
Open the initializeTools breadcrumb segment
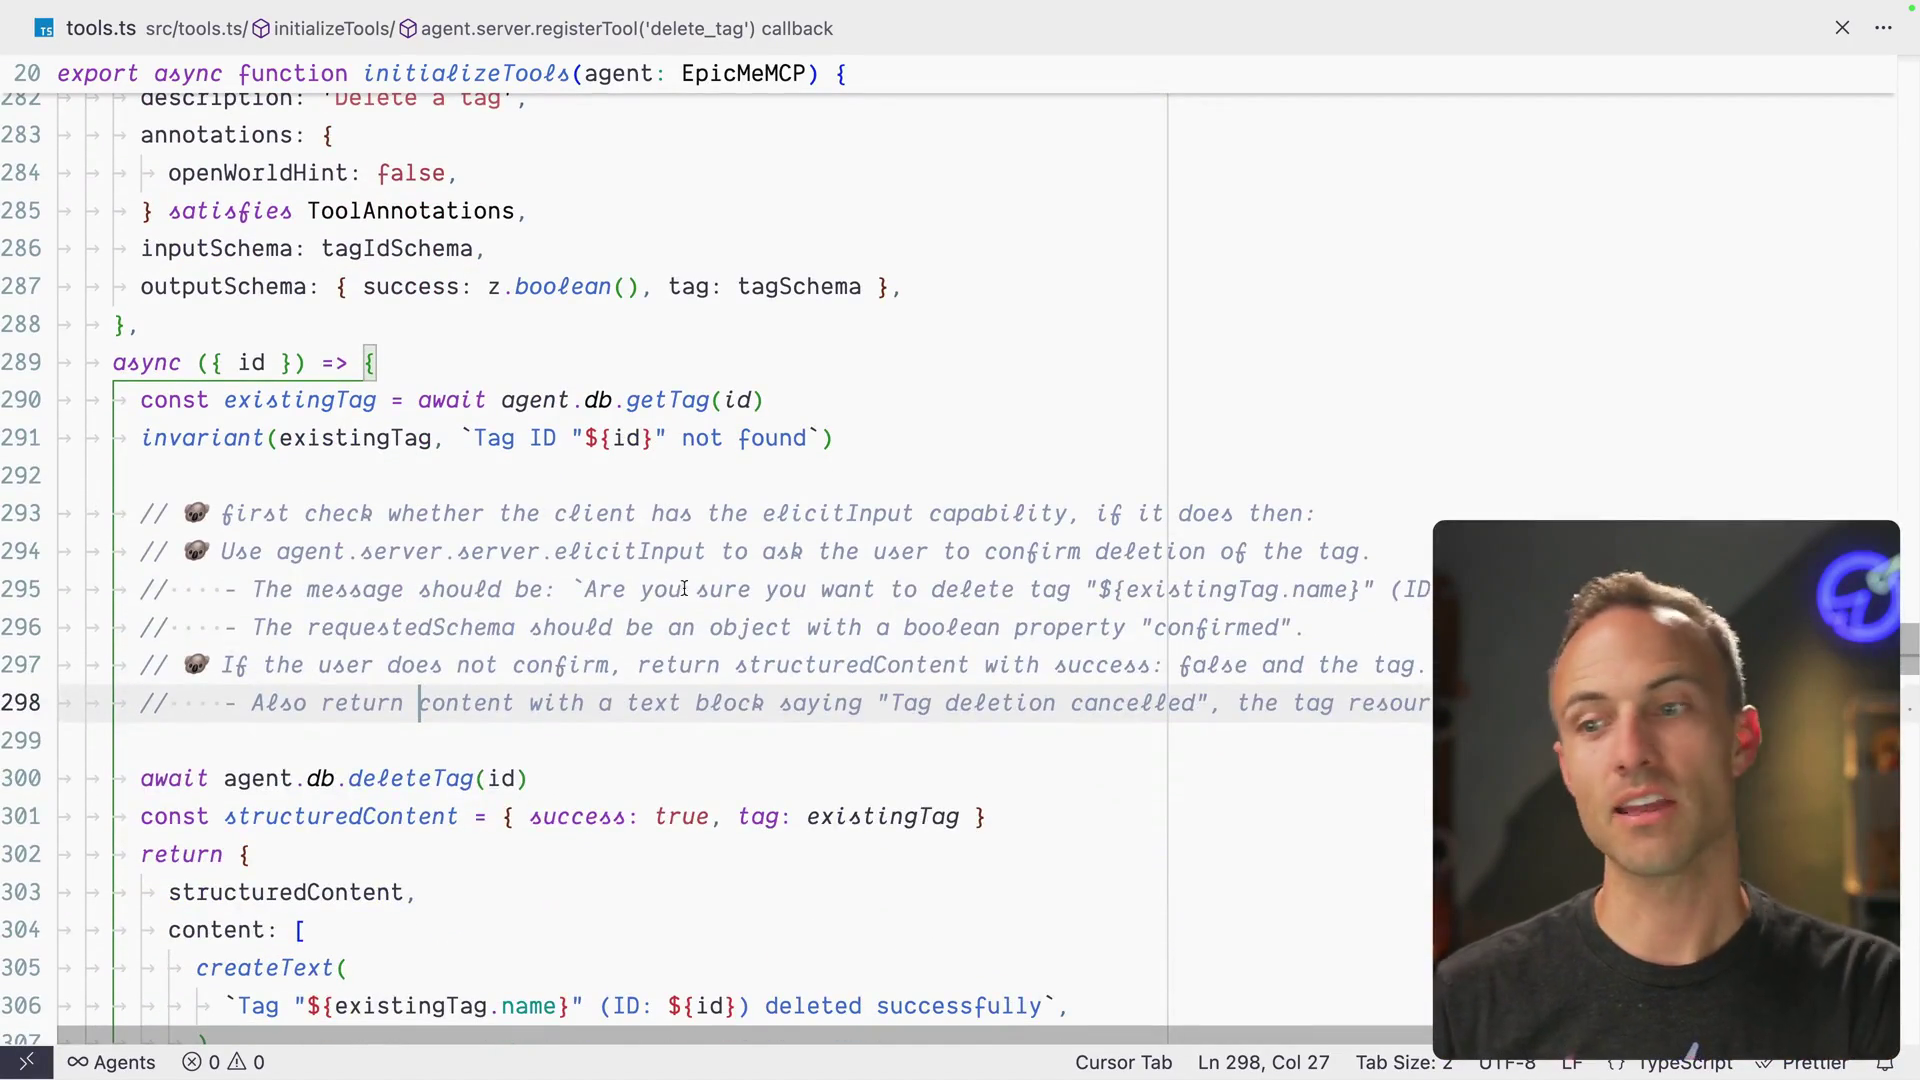point(333,29)
